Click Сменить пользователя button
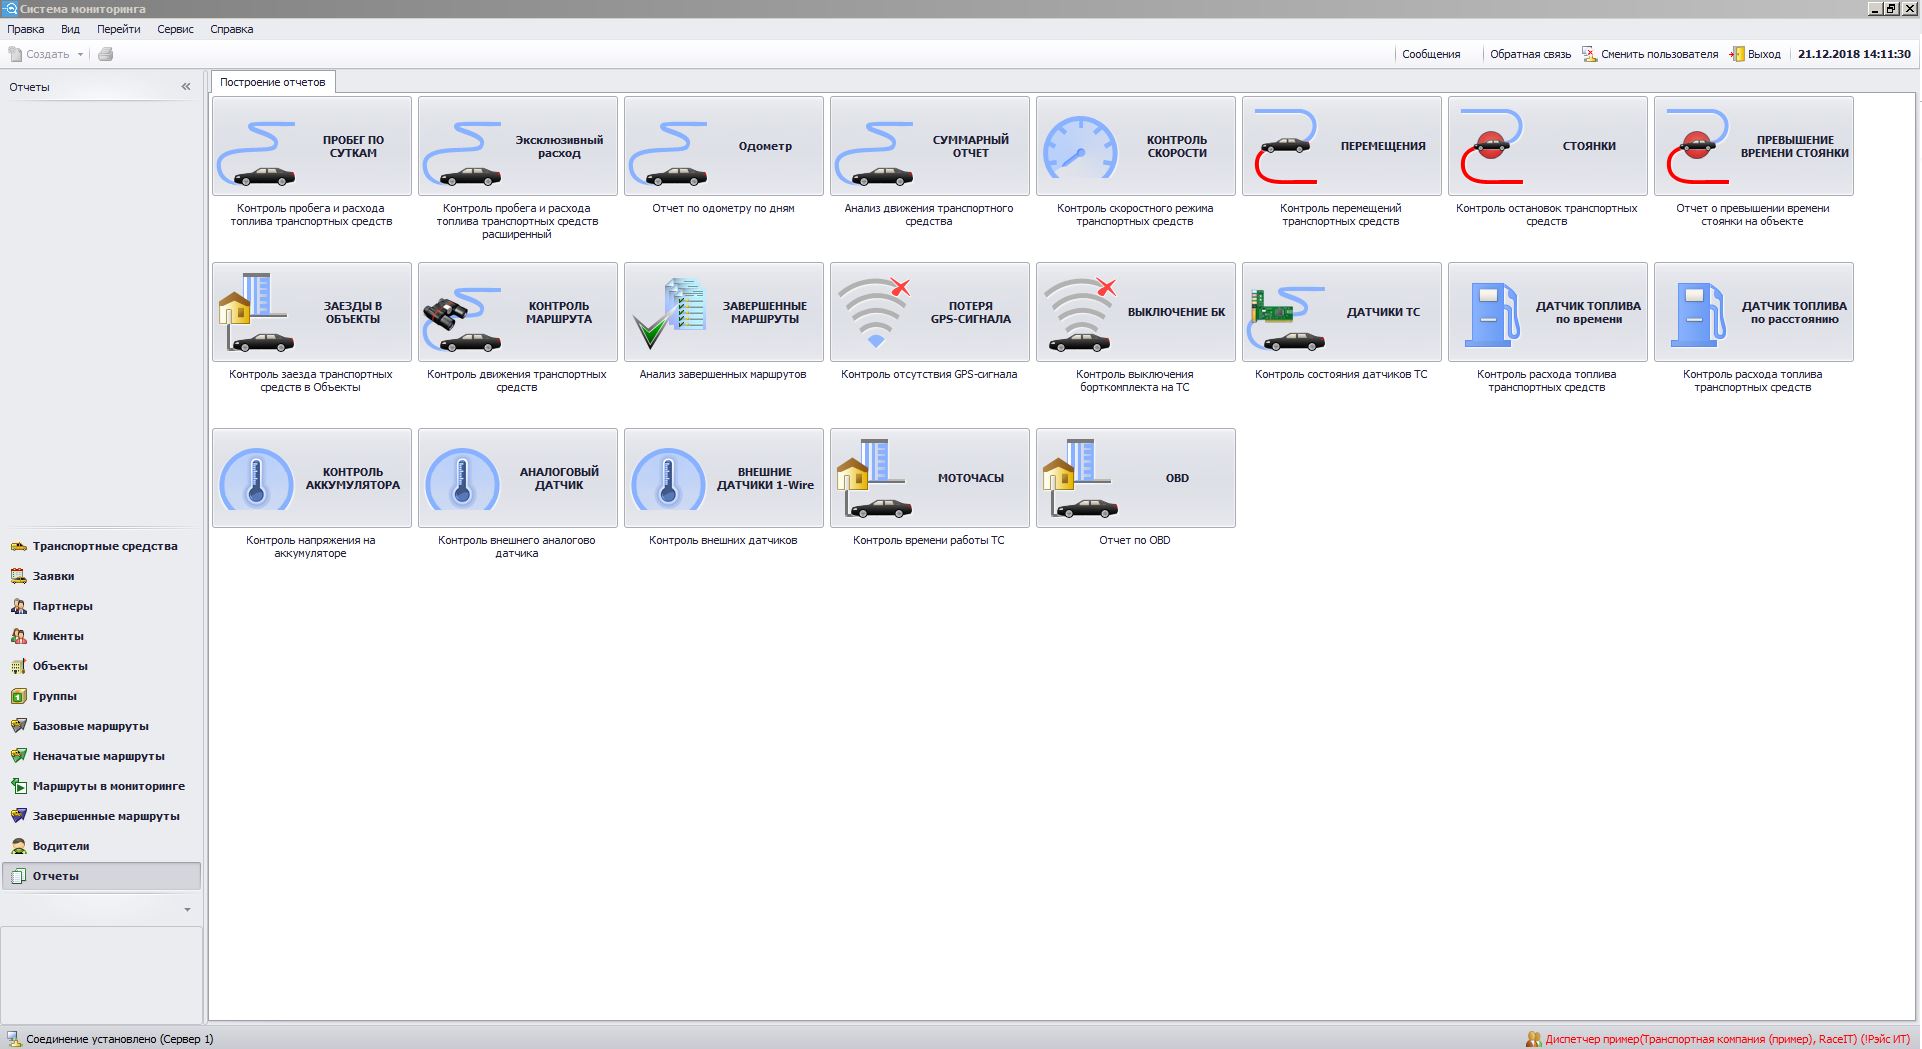The image size is (1922, 1049). coord(1650,54)
